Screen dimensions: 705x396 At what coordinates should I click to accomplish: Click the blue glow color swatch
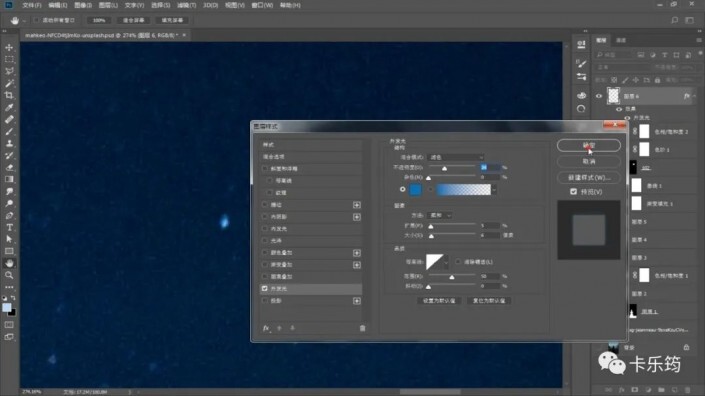(x=415, y=190)
